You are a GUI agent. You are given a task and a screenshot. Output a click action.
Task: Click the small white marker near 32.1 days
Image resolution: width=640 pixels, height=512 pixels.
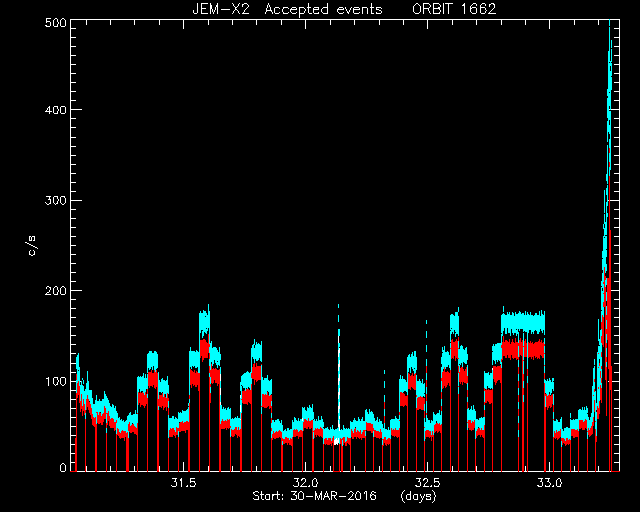(337, 441)
